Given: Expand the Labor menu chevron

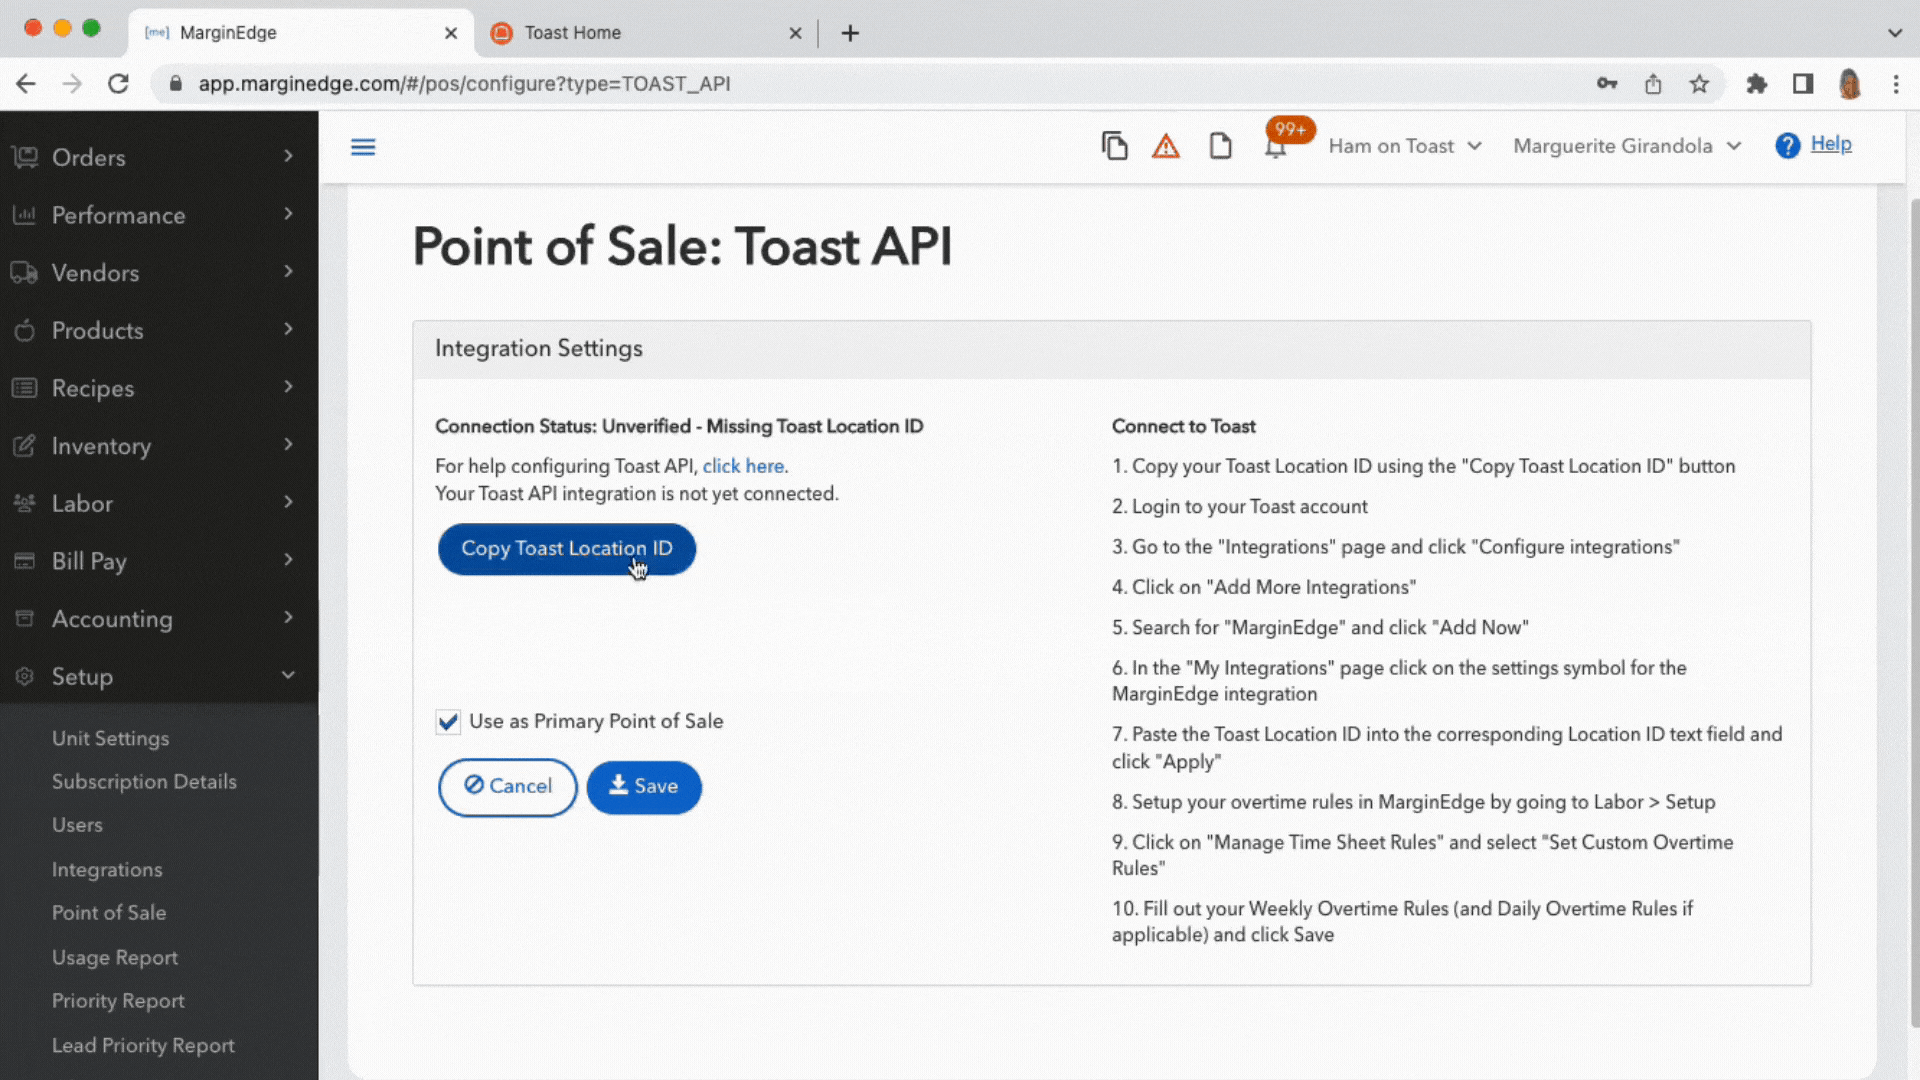Looking at the screenshot, I should click(x=288, y=502).
